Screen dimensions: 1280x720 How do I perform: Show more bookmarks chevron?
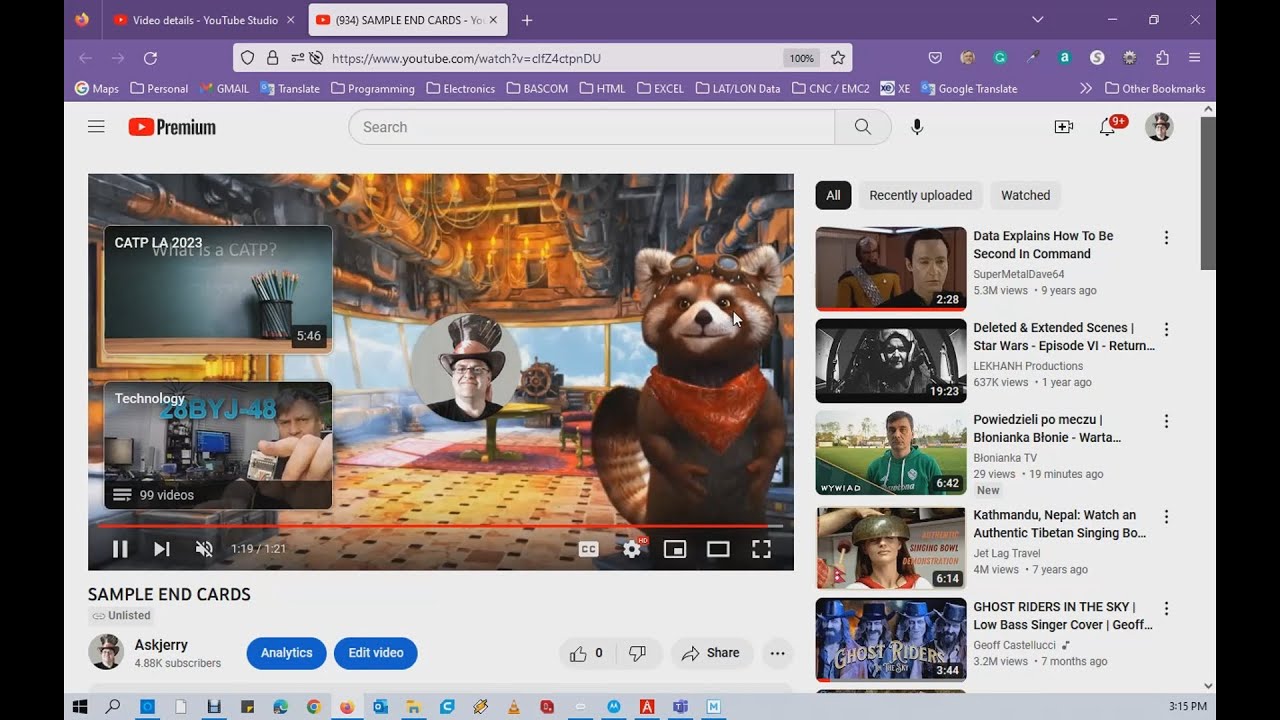pyautogui.click(x=1086, y=88)
